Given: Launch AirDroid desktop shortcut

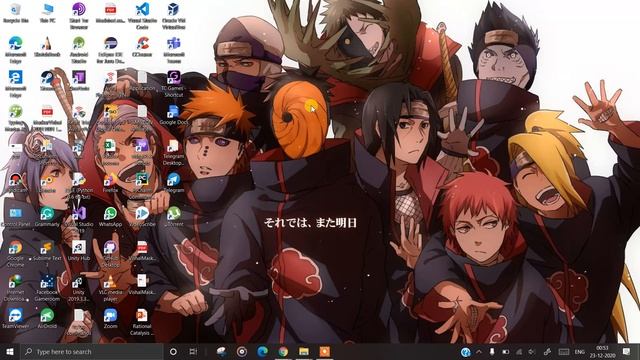Looking at the screenshot, I should tap(47, 319).
